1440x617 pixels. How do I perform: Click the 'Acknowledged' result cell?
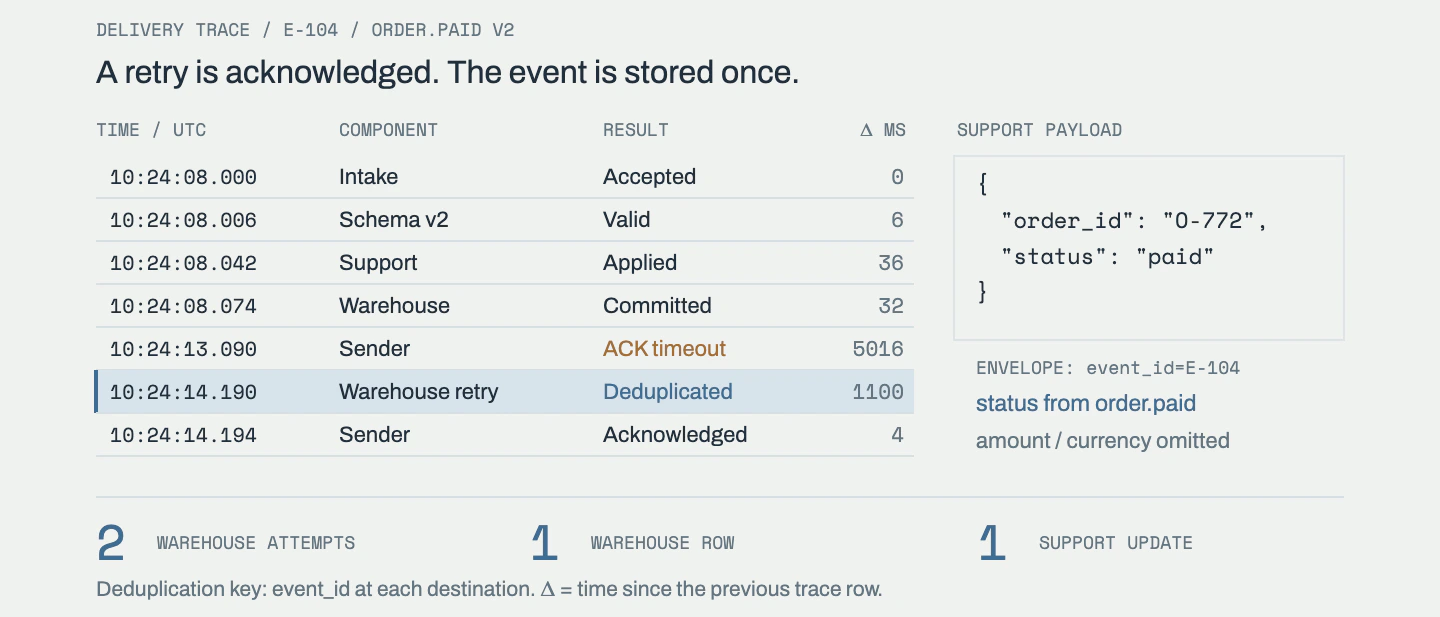[675, 435]
